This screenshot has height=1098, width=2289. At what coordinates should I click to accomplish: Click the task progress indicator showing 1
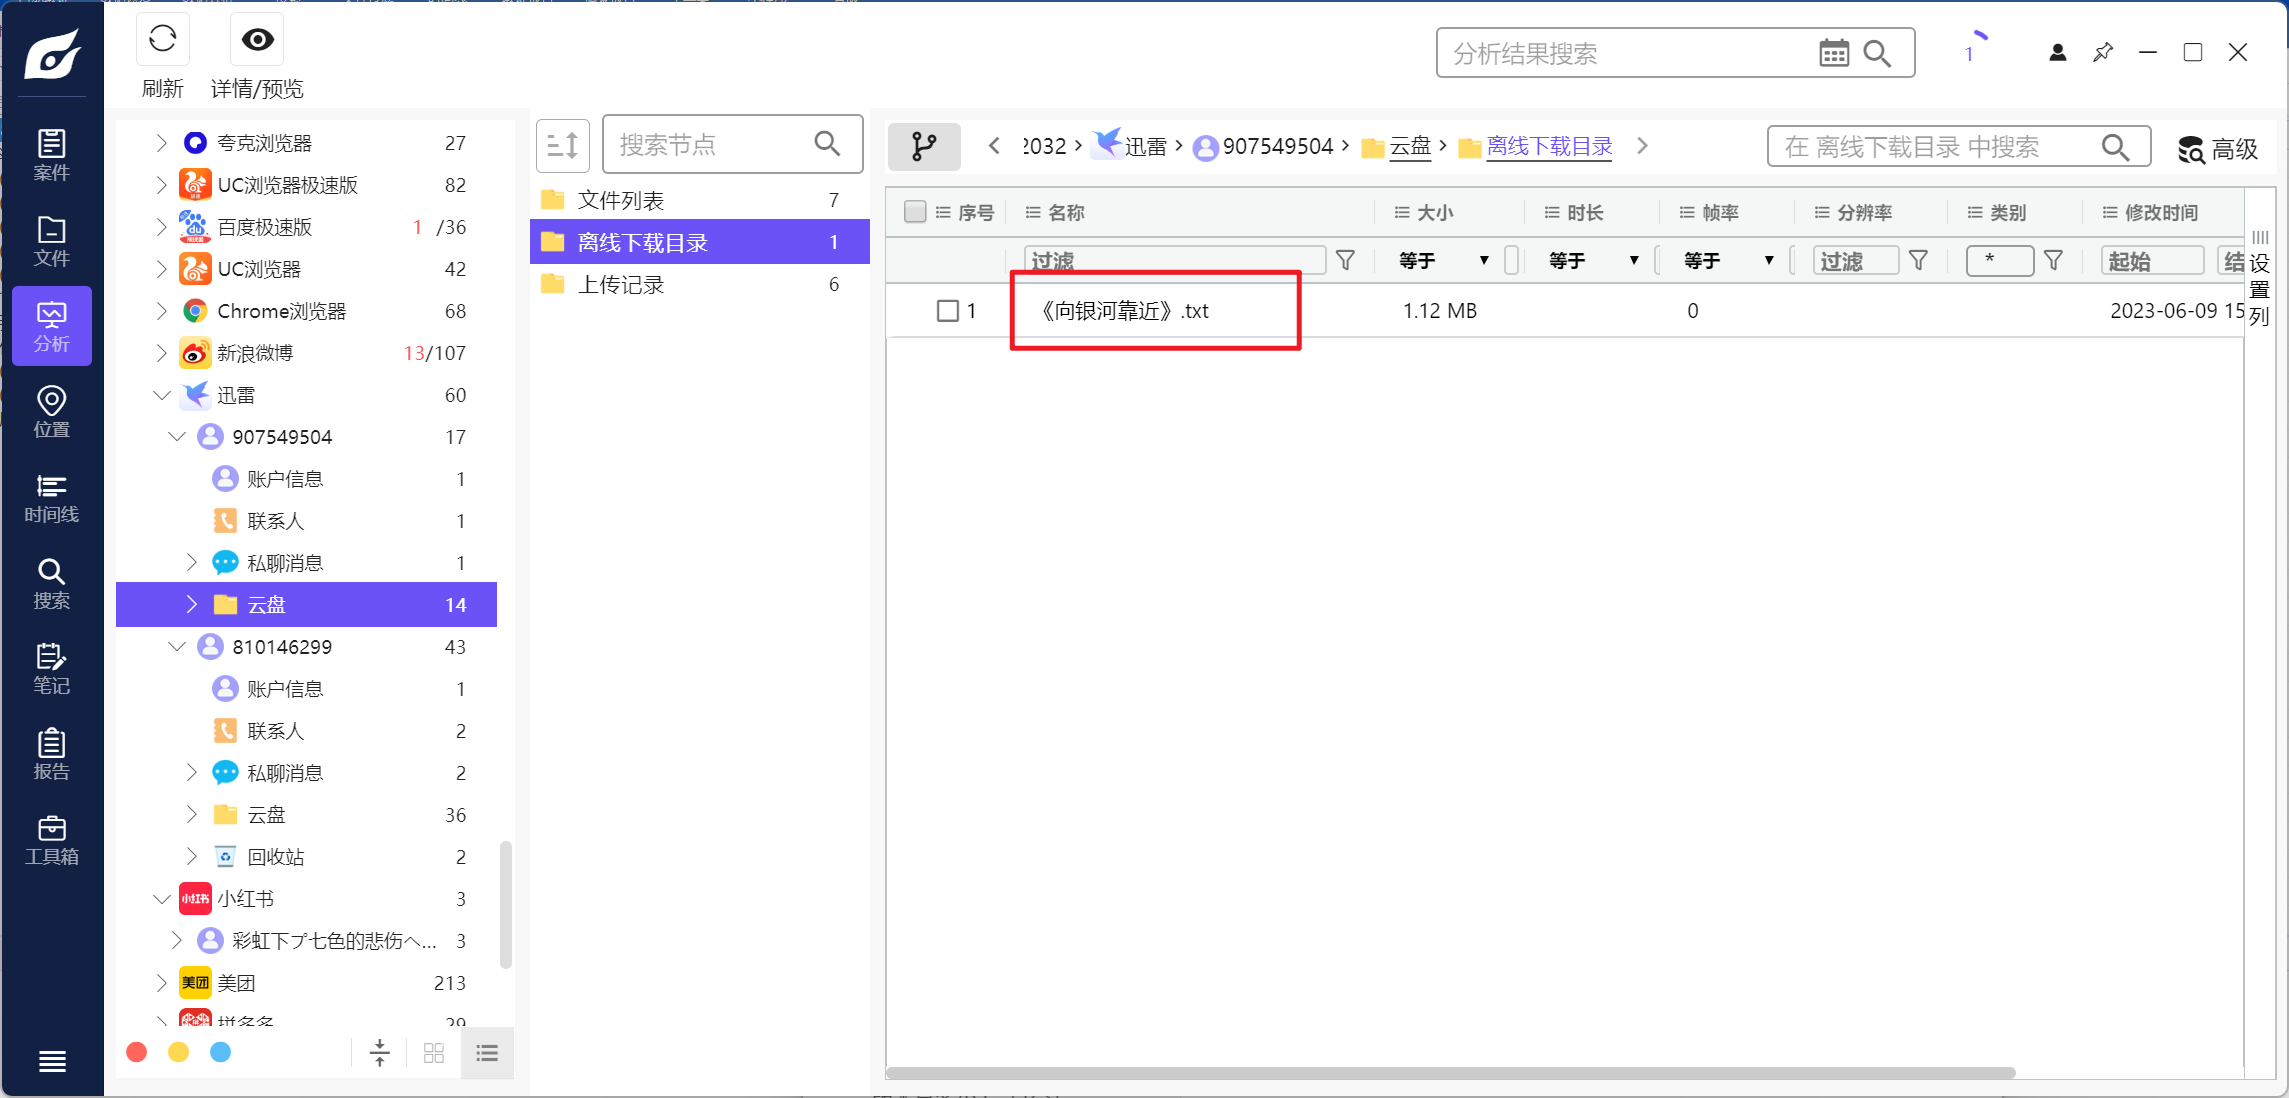click(x=1972, y=49)
